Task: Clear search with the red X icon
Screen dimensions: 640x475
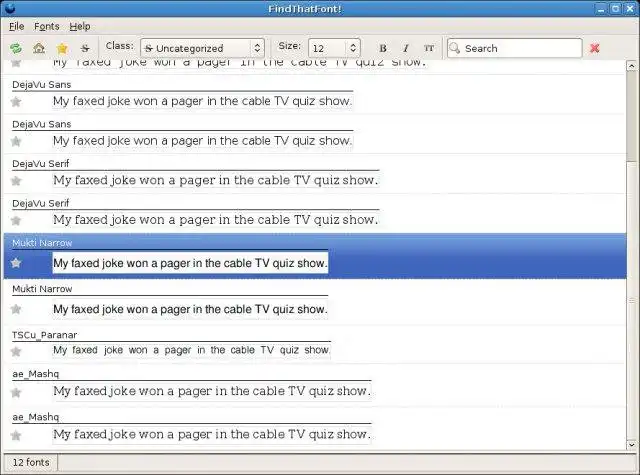Action: pyautogui.click(x=595, y=48)
